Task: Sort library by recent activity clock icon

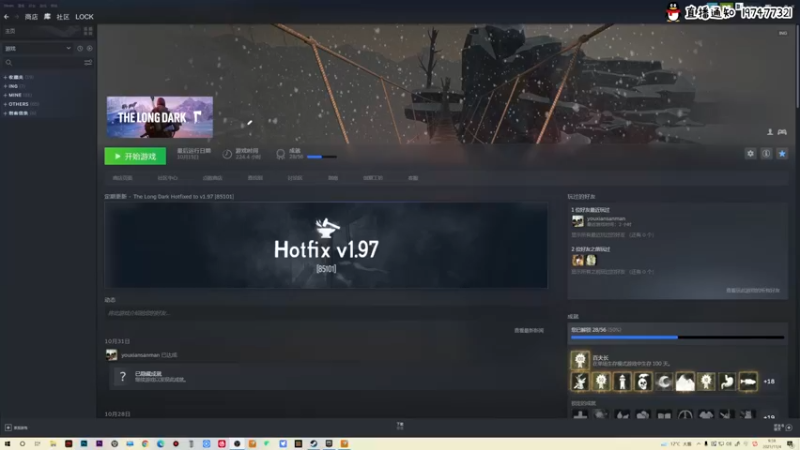Action: [80, 48]
